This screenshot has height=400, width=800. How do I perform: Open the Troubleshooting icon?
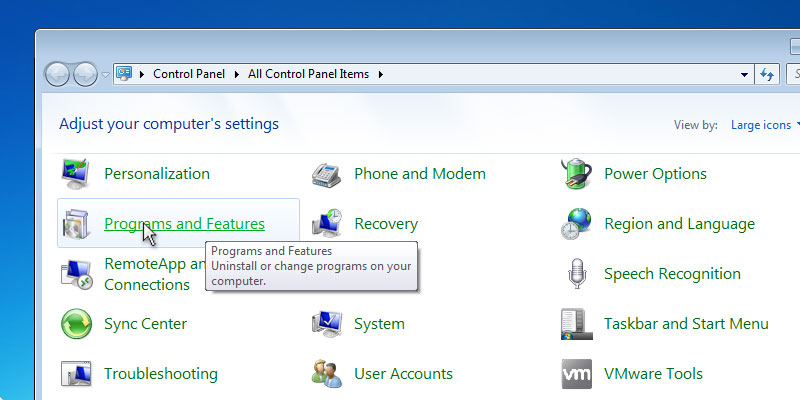click(76, 374)
